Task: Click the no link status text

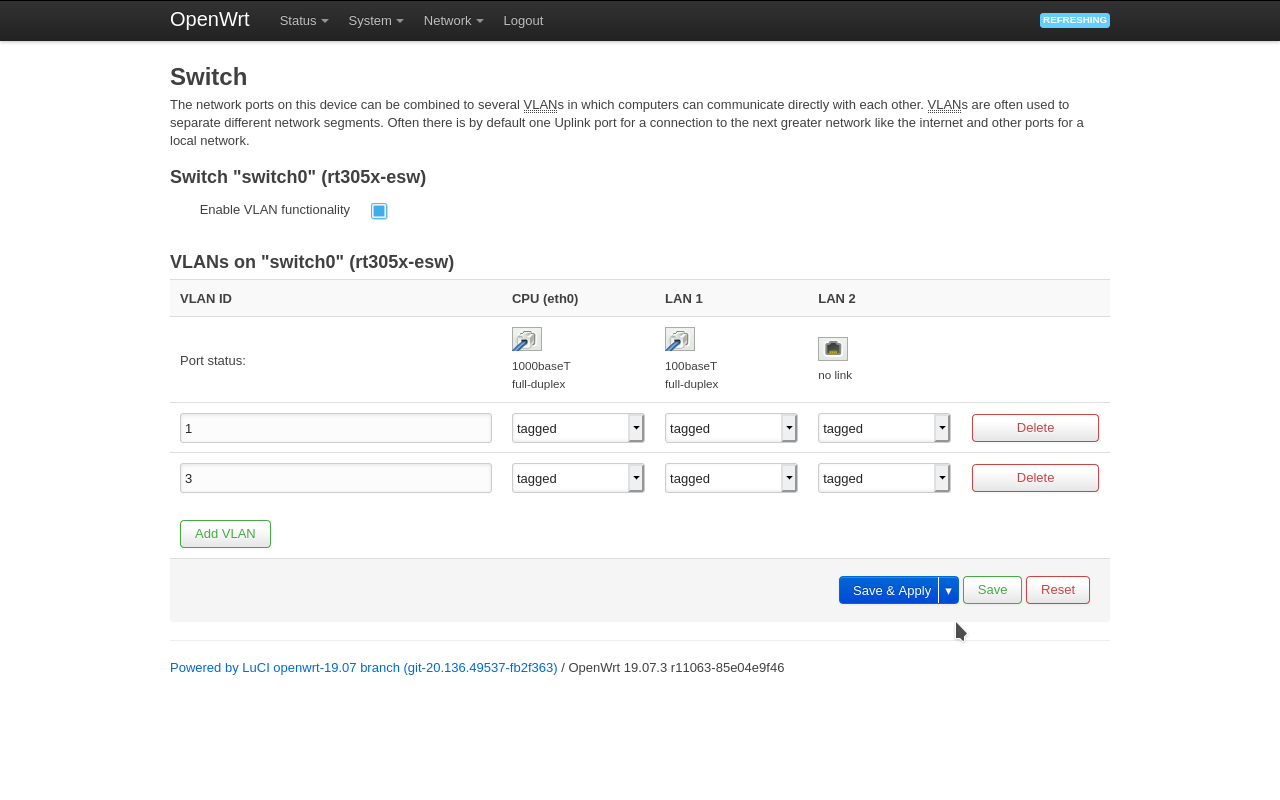Action: coord(835,375)
